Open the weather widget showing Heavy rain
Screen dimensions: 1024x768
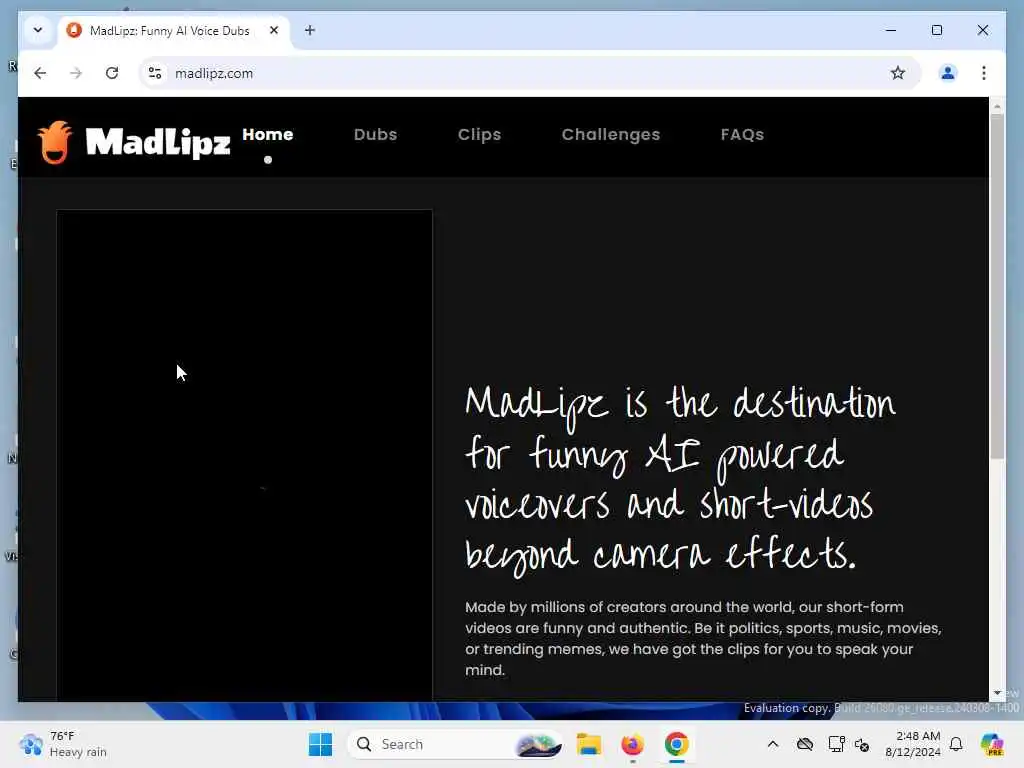pyautogui.click(x=63, y=744)
